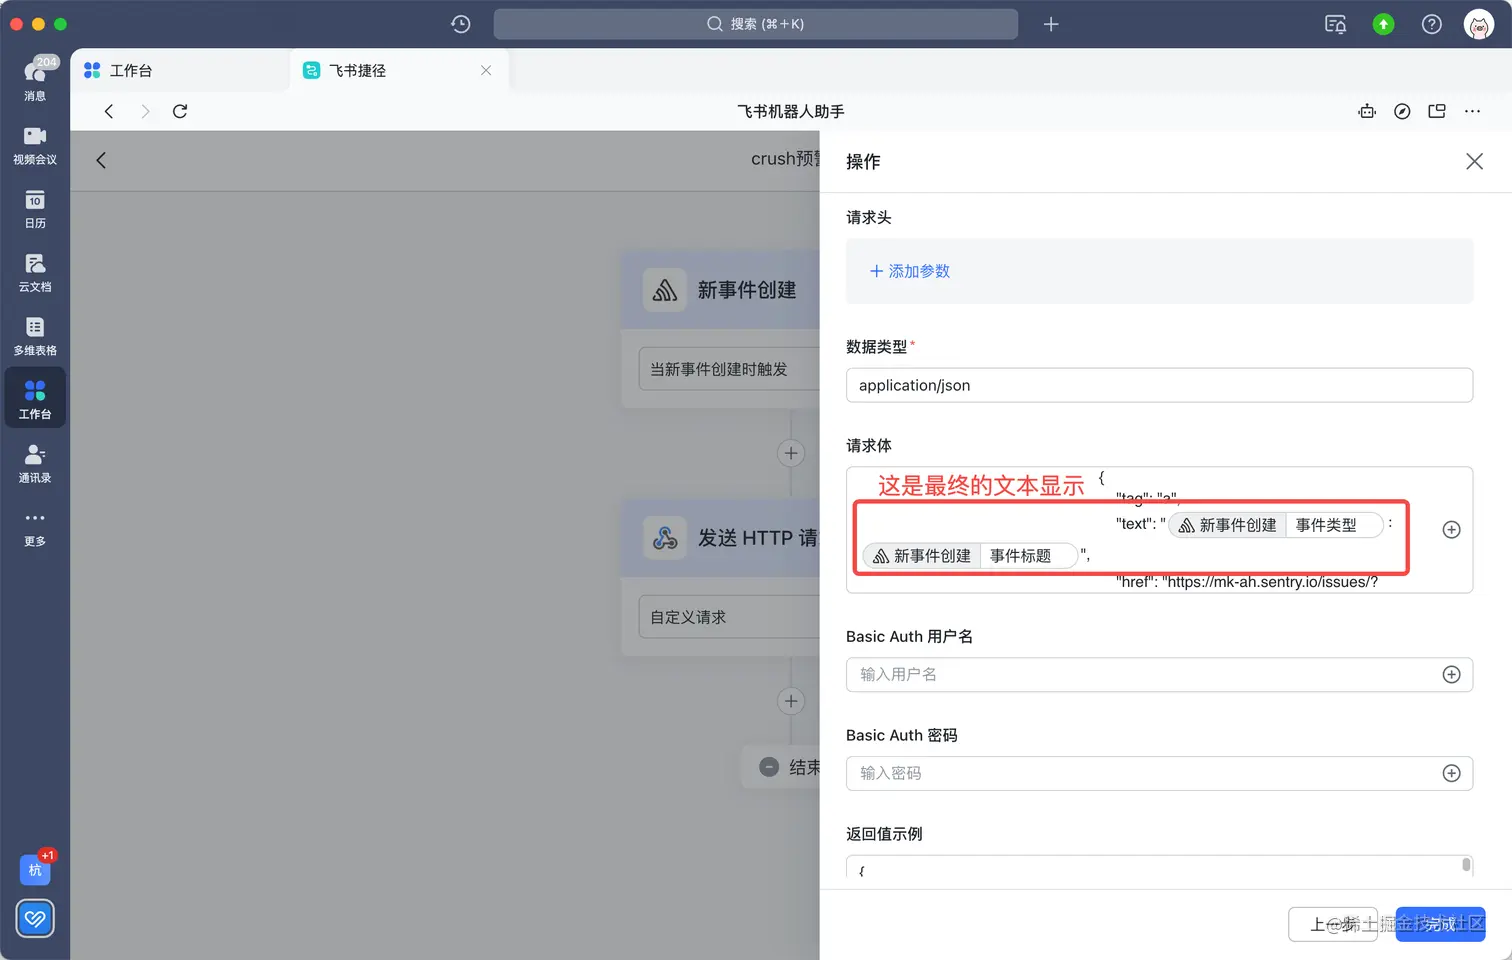Open More (更多) in sidebar
Viewport: 1512px width, 960px height.
pyautogui.click(x=35, y=527)
